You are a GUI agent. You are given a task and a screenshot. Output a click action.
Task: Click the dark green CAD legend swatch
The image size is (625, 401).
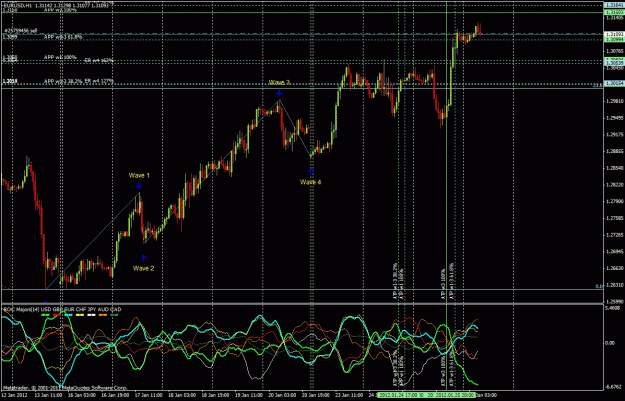click(115, 315)
